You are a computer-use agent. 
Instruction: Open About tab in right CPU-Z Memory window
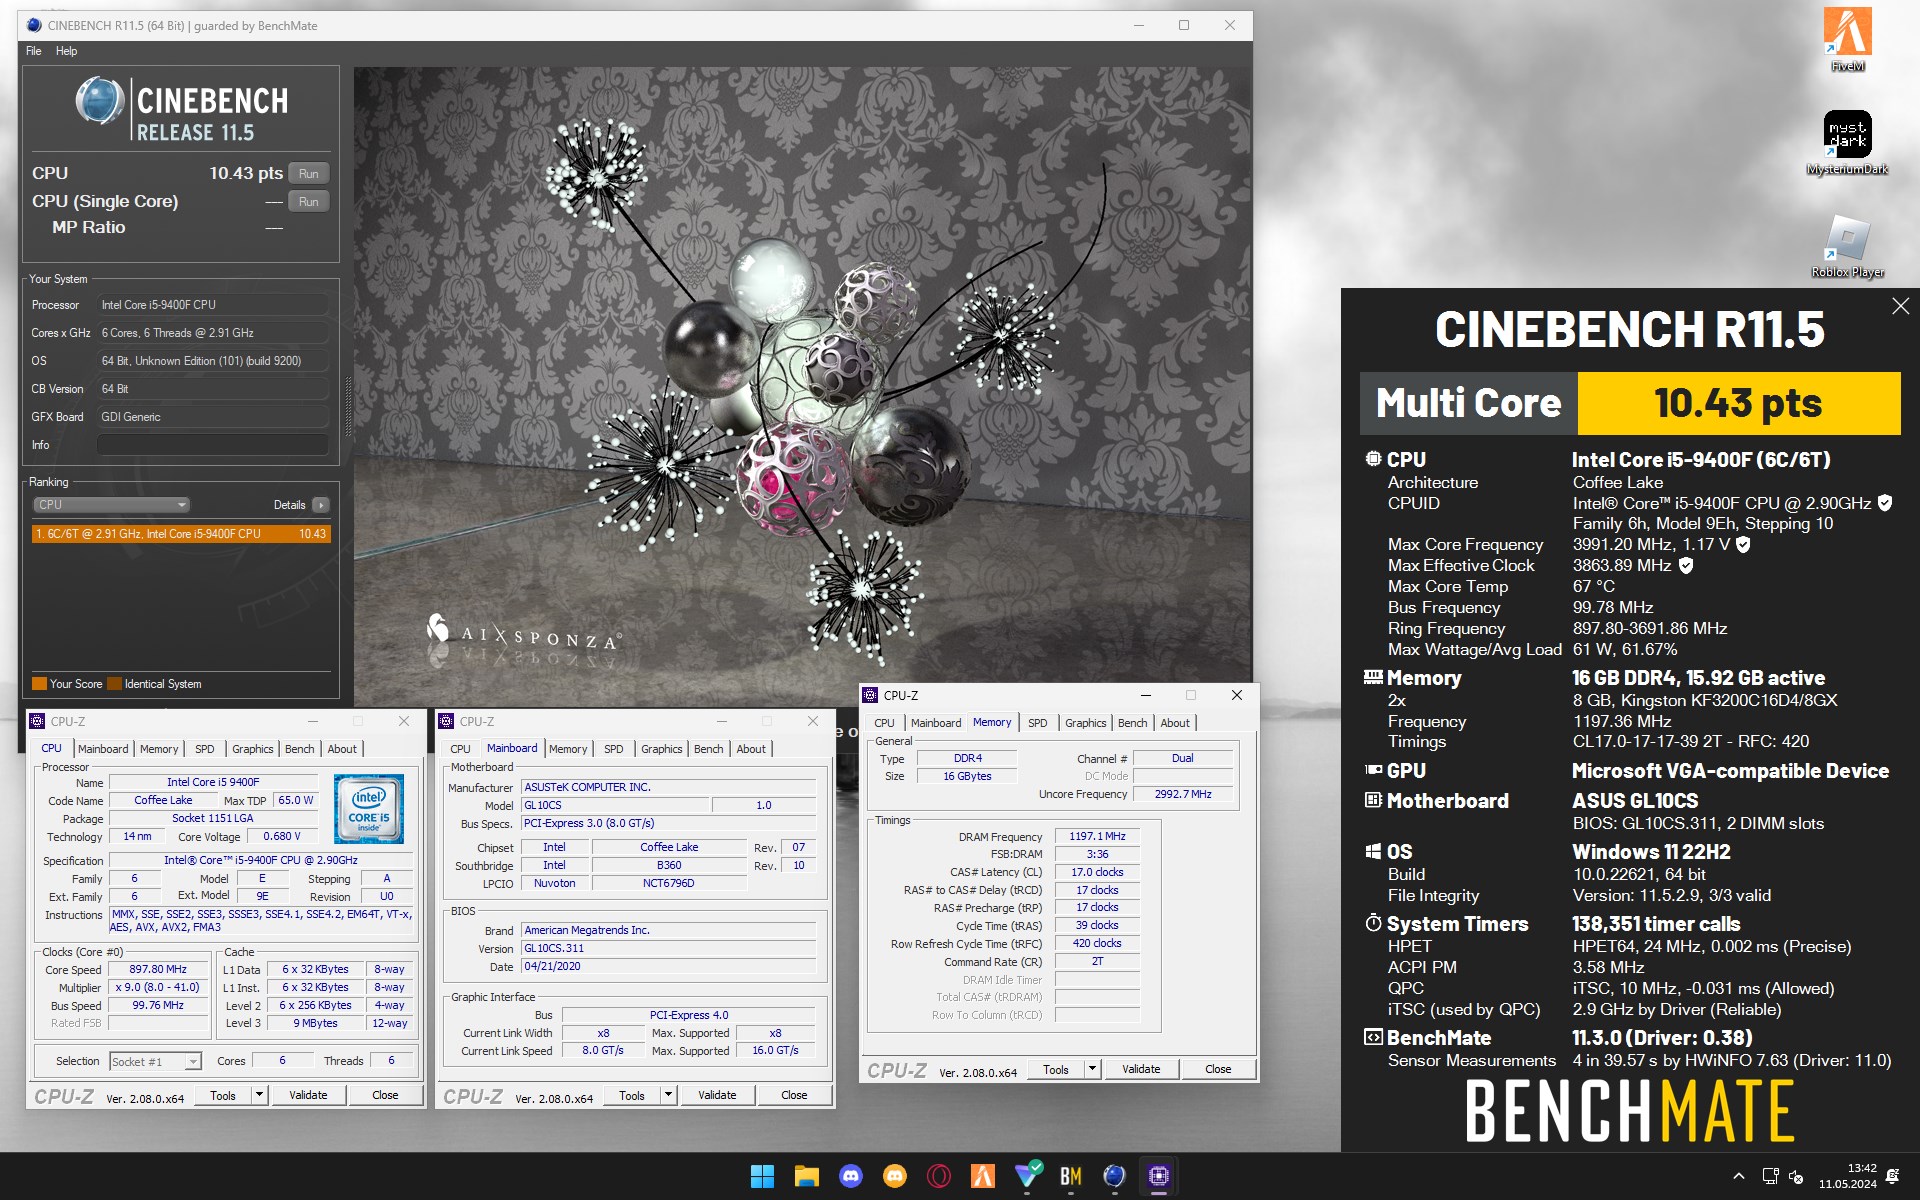[x=1175, y=723]
